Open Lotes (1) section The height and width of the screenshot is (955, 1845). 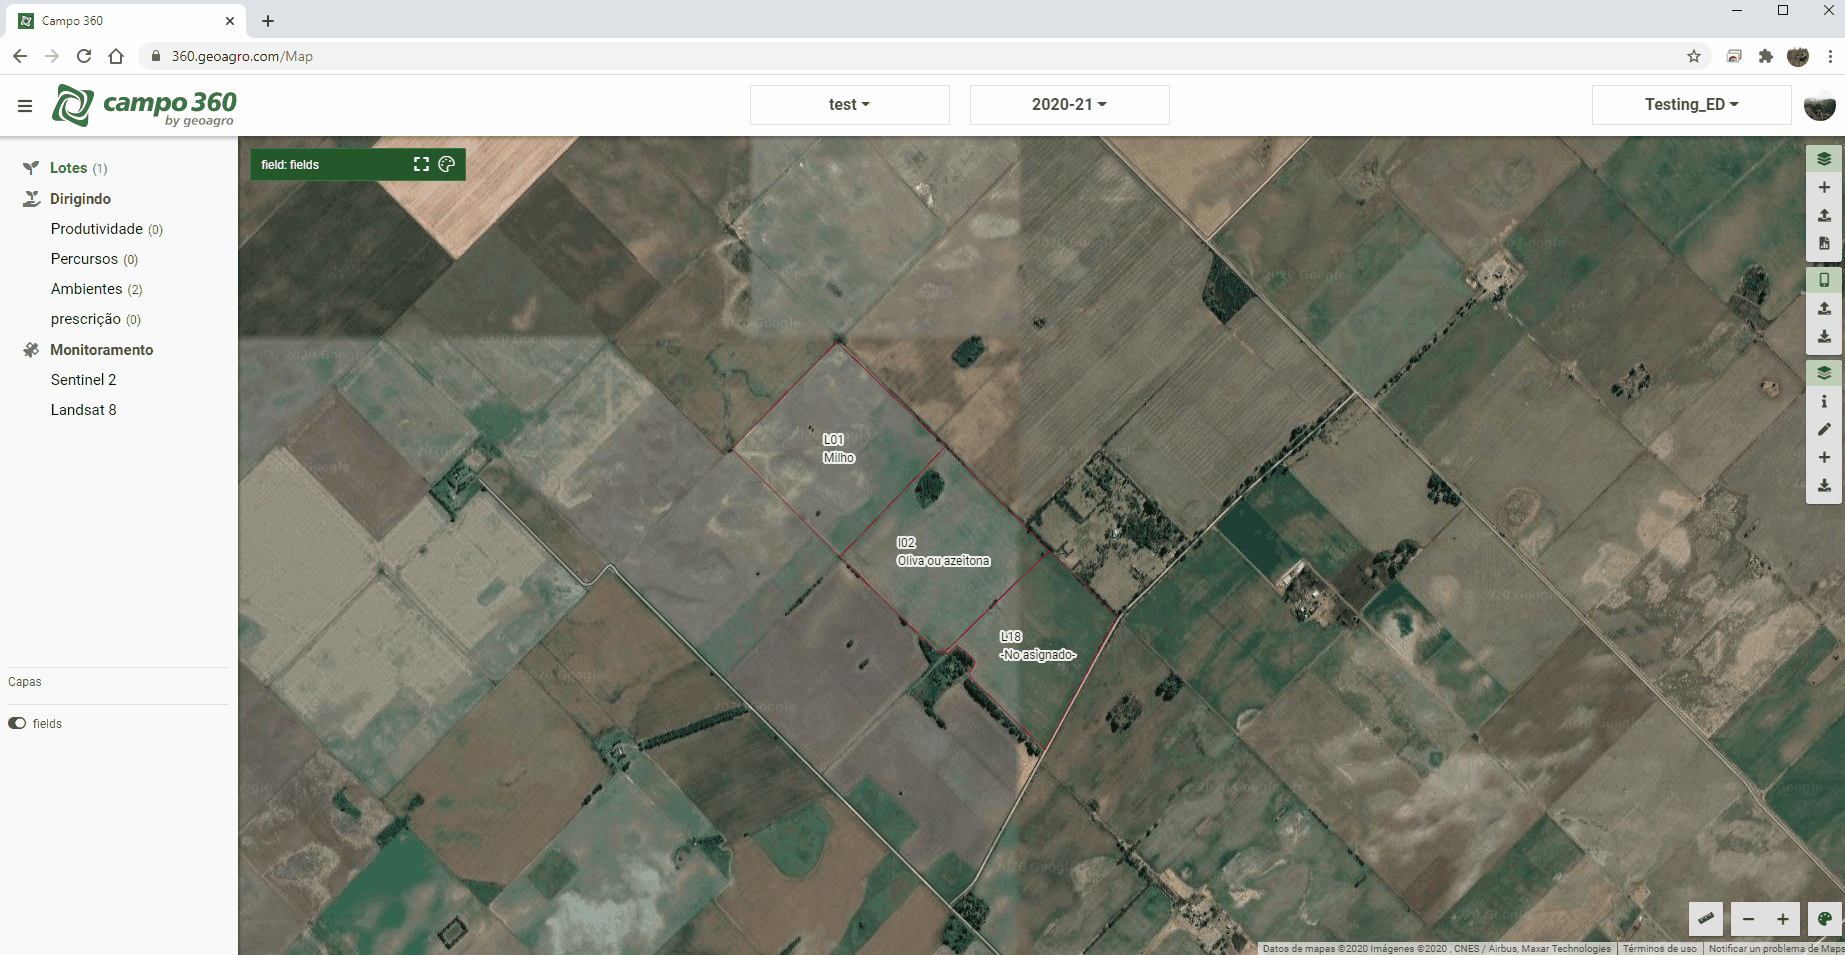(x=78, y=168)
